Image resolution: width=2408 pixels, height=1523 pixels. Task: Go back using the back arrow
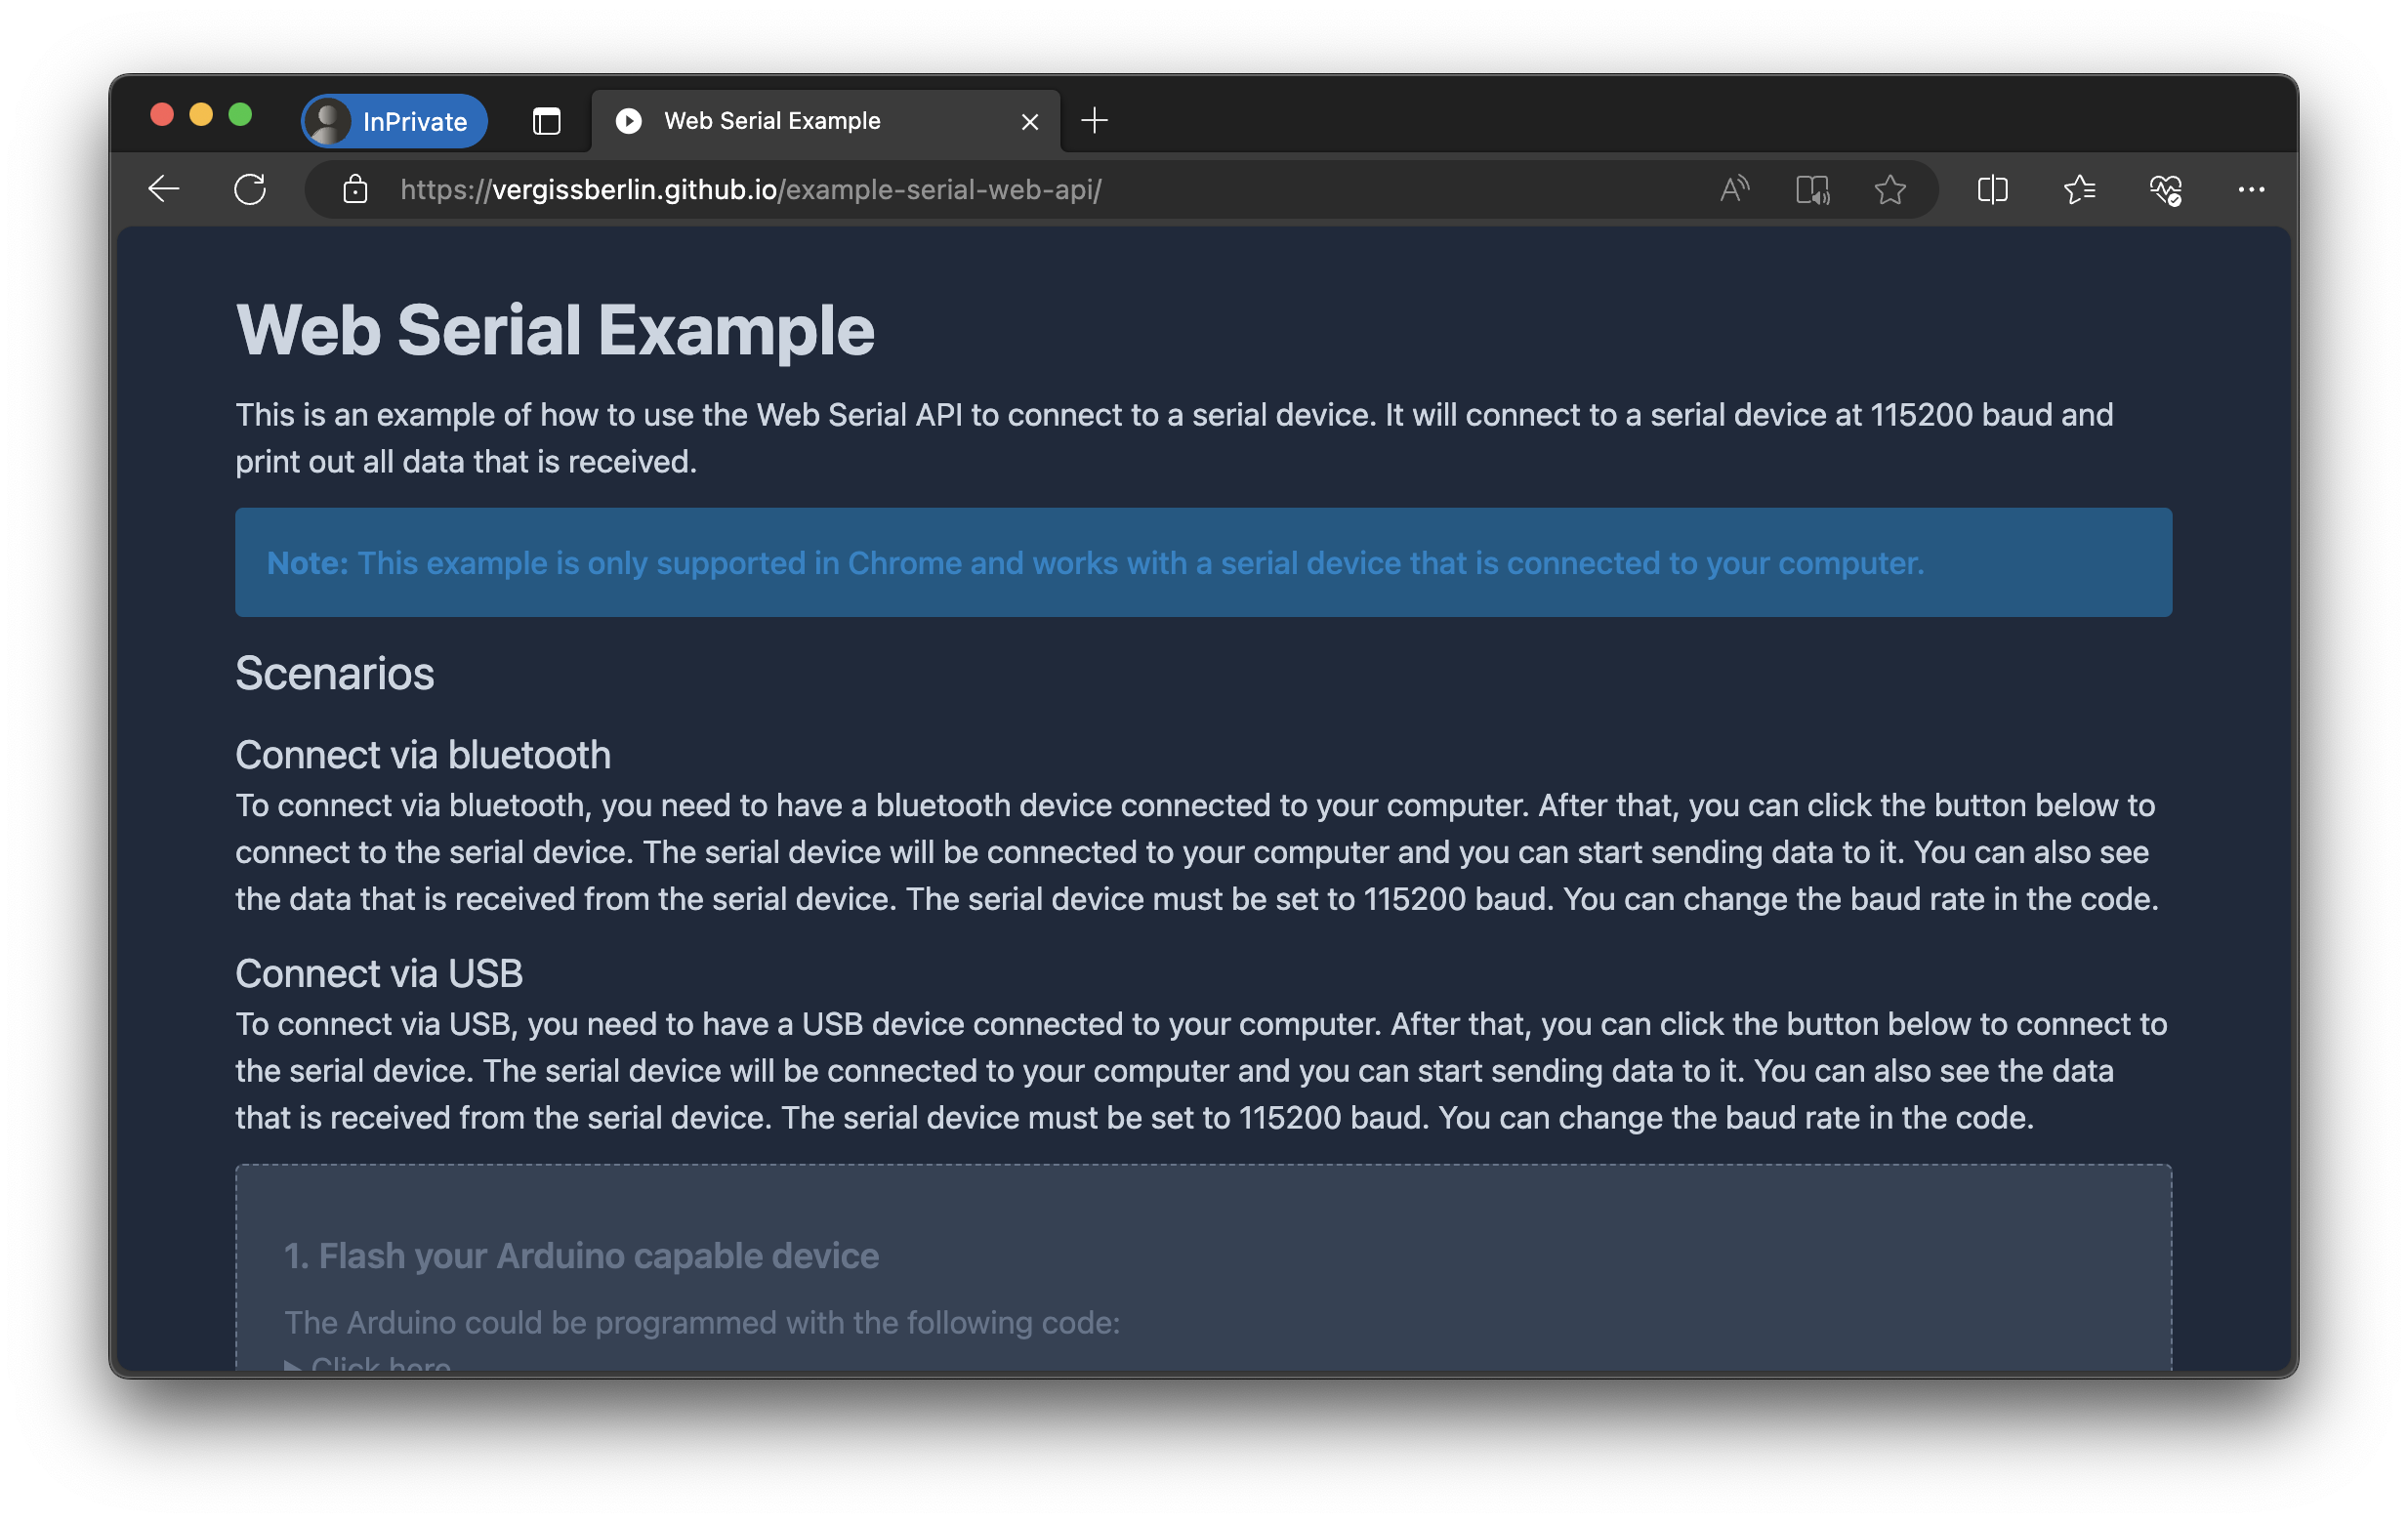[x=163, y=189]
